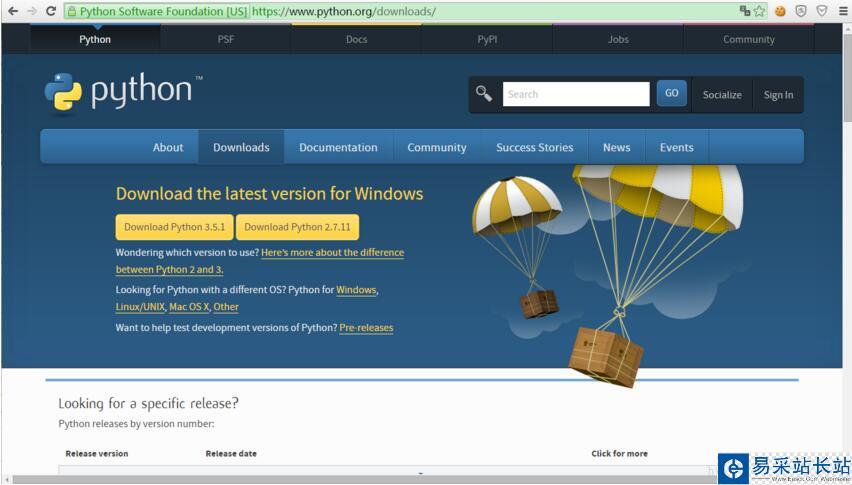Click the address bar URL
This screenshot has height=485, width=852.
point(344,11)
